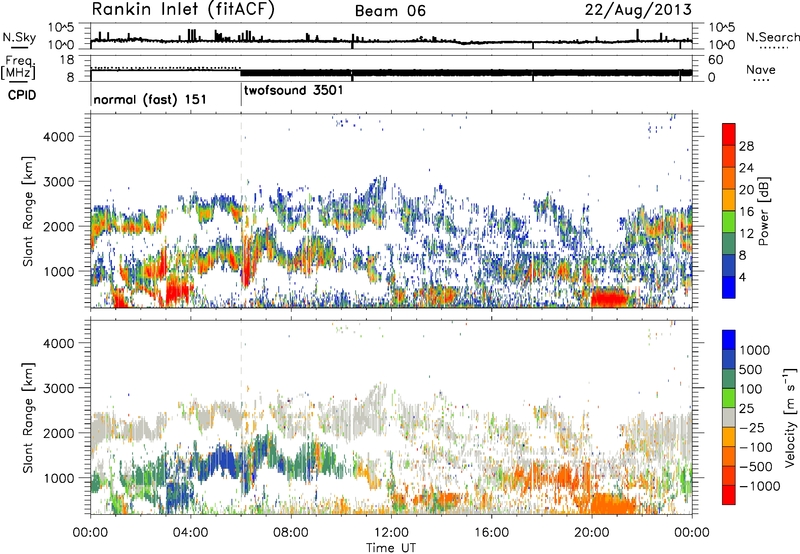Click the 'CPID' row label

(22, 95)
